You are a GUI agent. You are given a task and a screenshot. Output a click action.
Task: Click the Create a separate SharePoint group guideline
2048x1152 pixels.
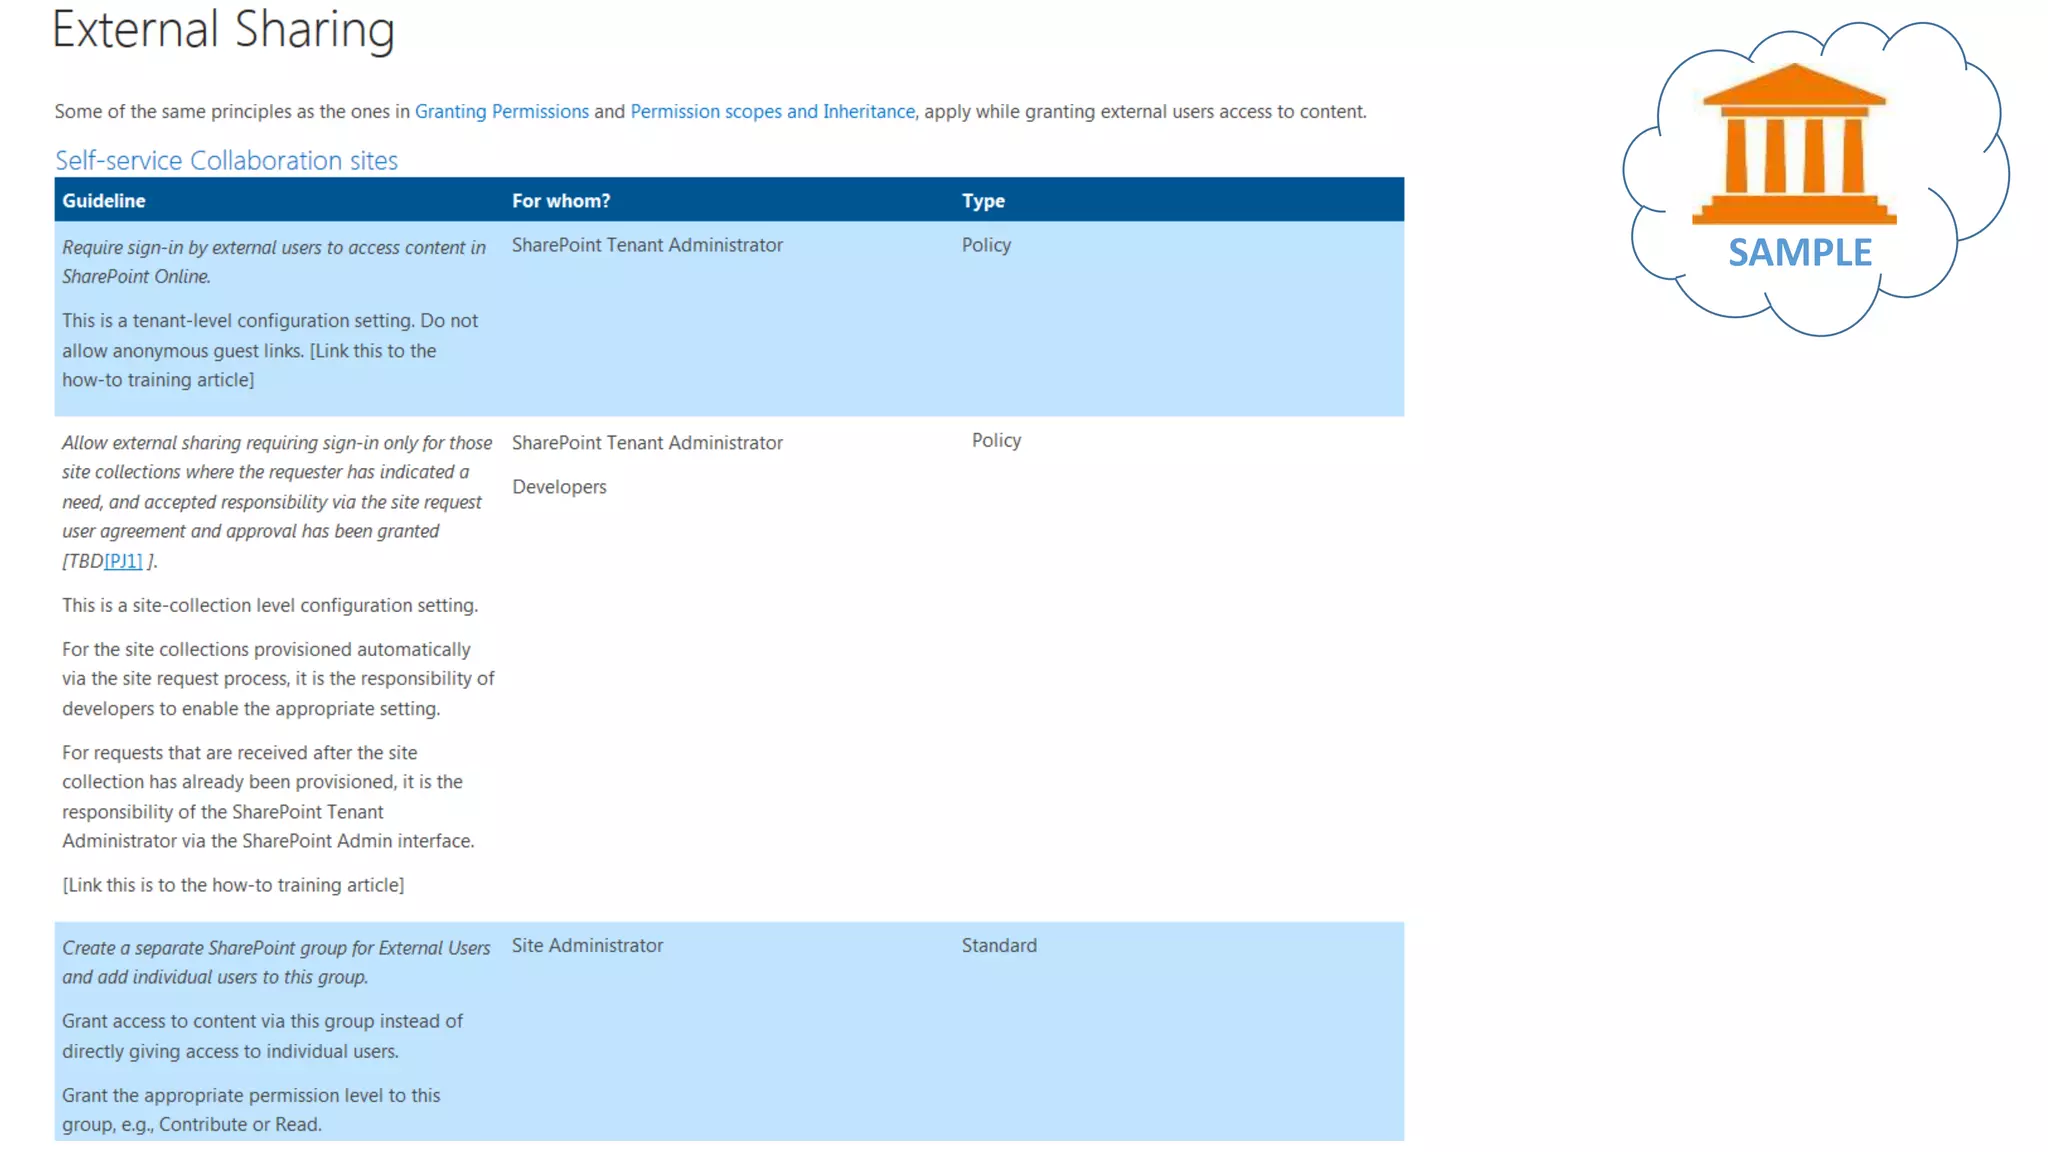(275, 962)
